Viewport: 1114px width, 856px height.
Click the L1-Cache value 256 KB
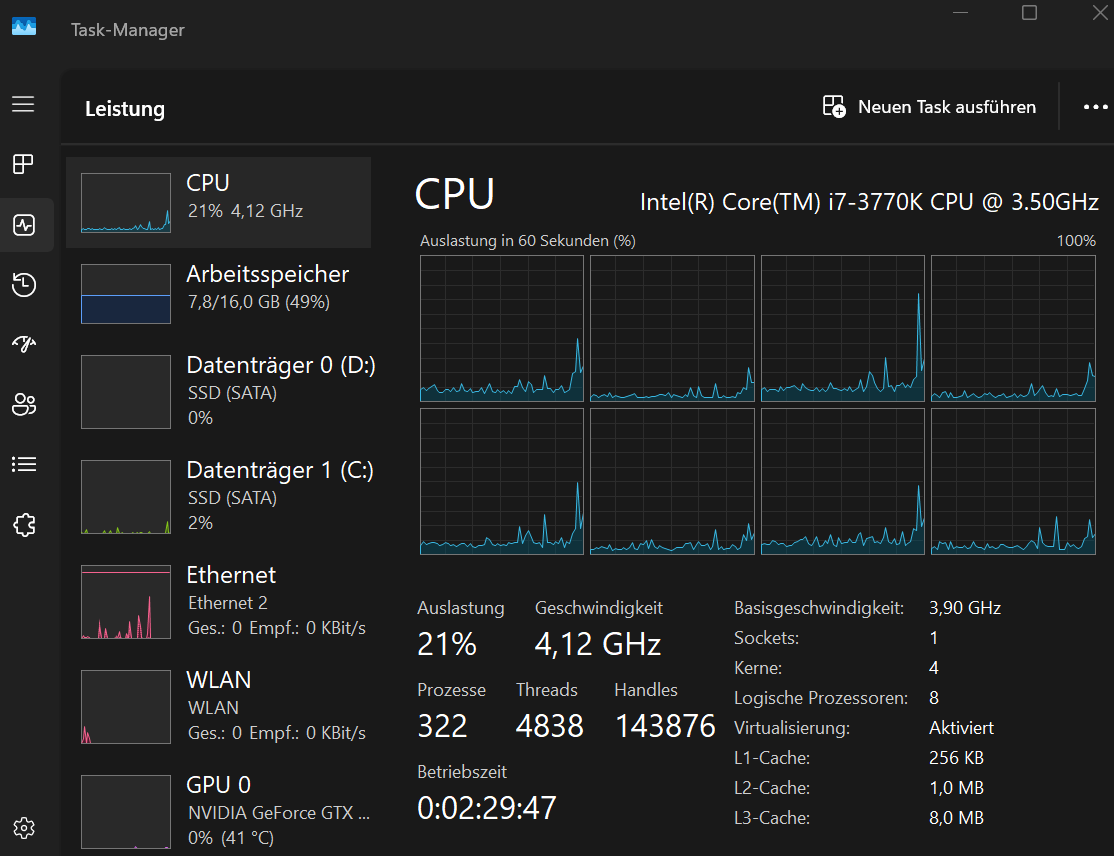click(956, 758)
